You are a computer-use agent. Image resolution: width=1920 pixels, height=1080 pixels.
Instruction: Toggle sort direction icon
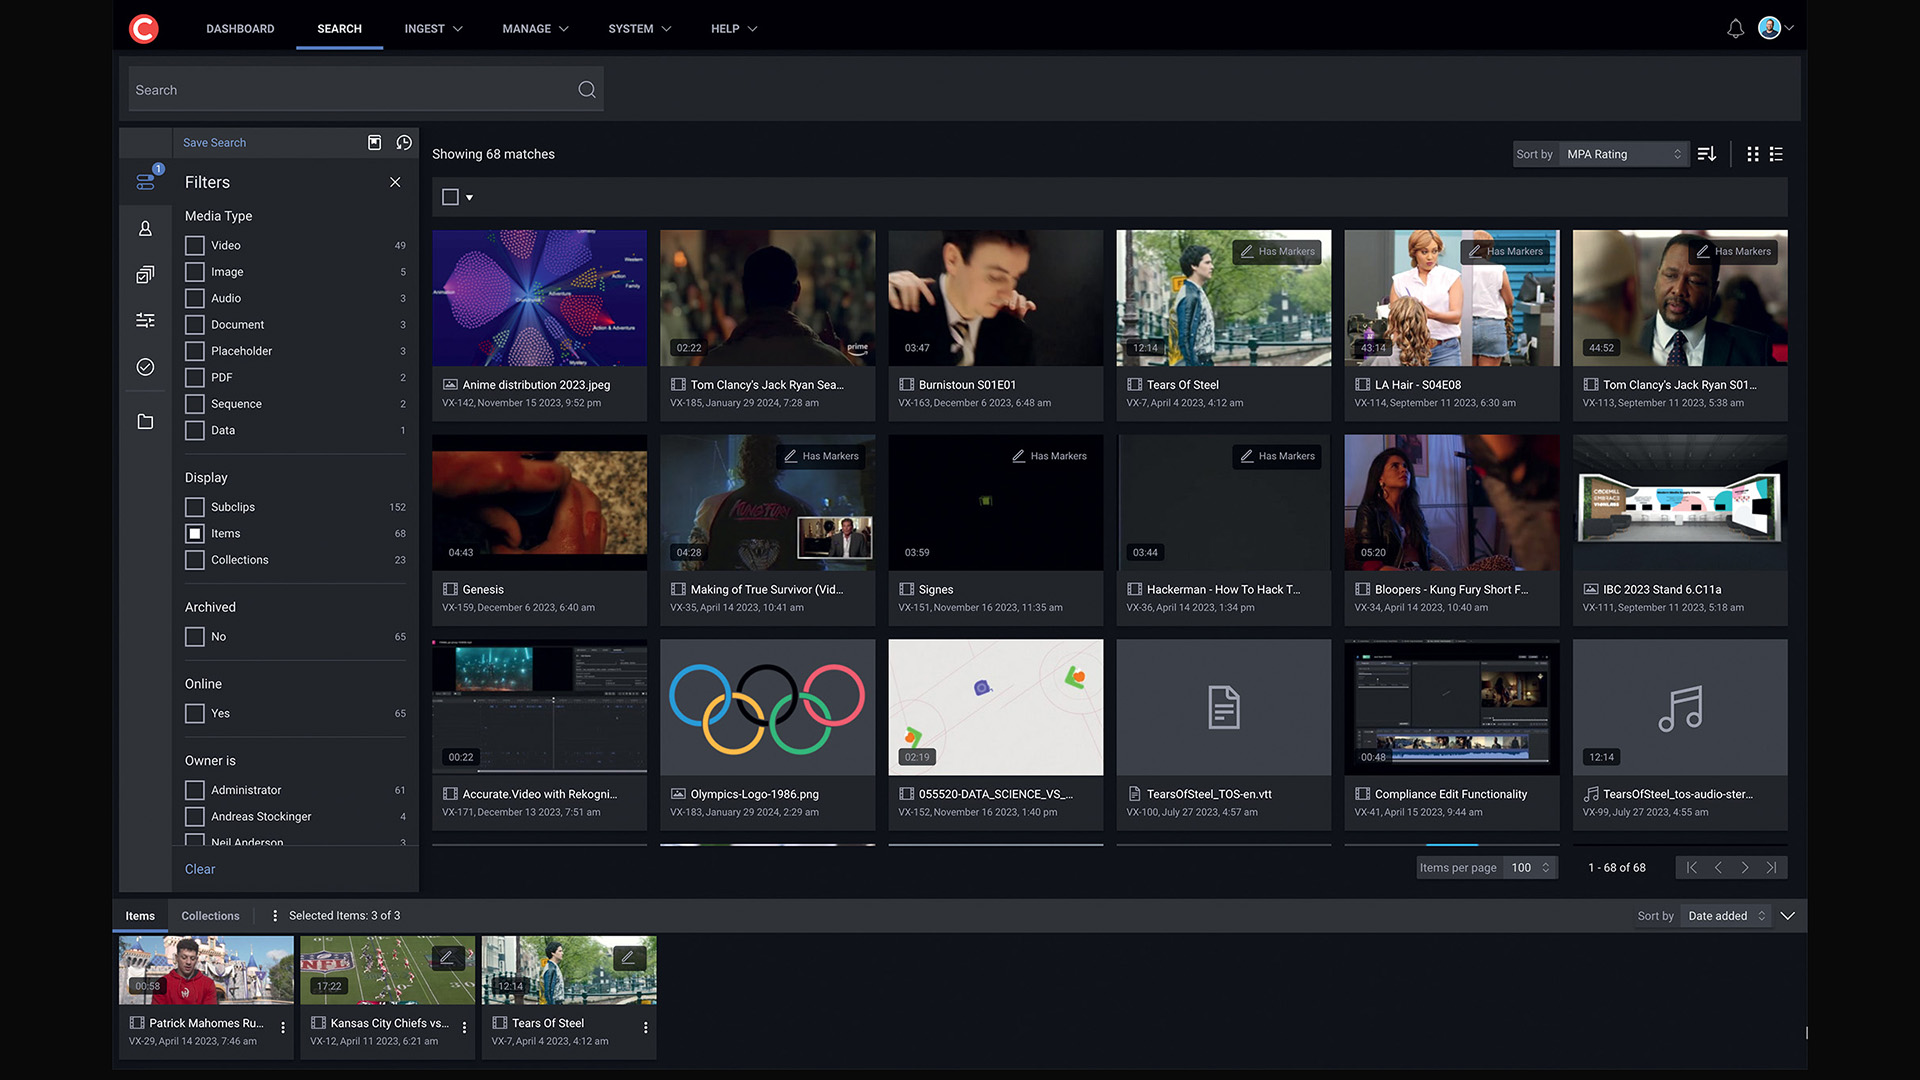pyautogui.click(x=1707, y=154)
